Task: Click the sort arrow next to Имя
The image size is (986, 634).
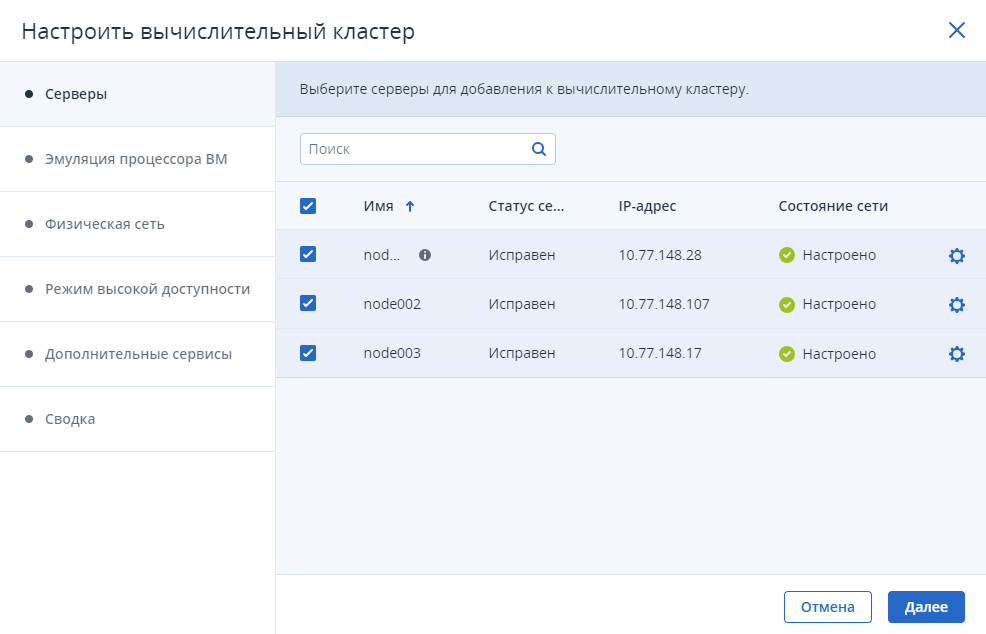Action: coord(410,206)
